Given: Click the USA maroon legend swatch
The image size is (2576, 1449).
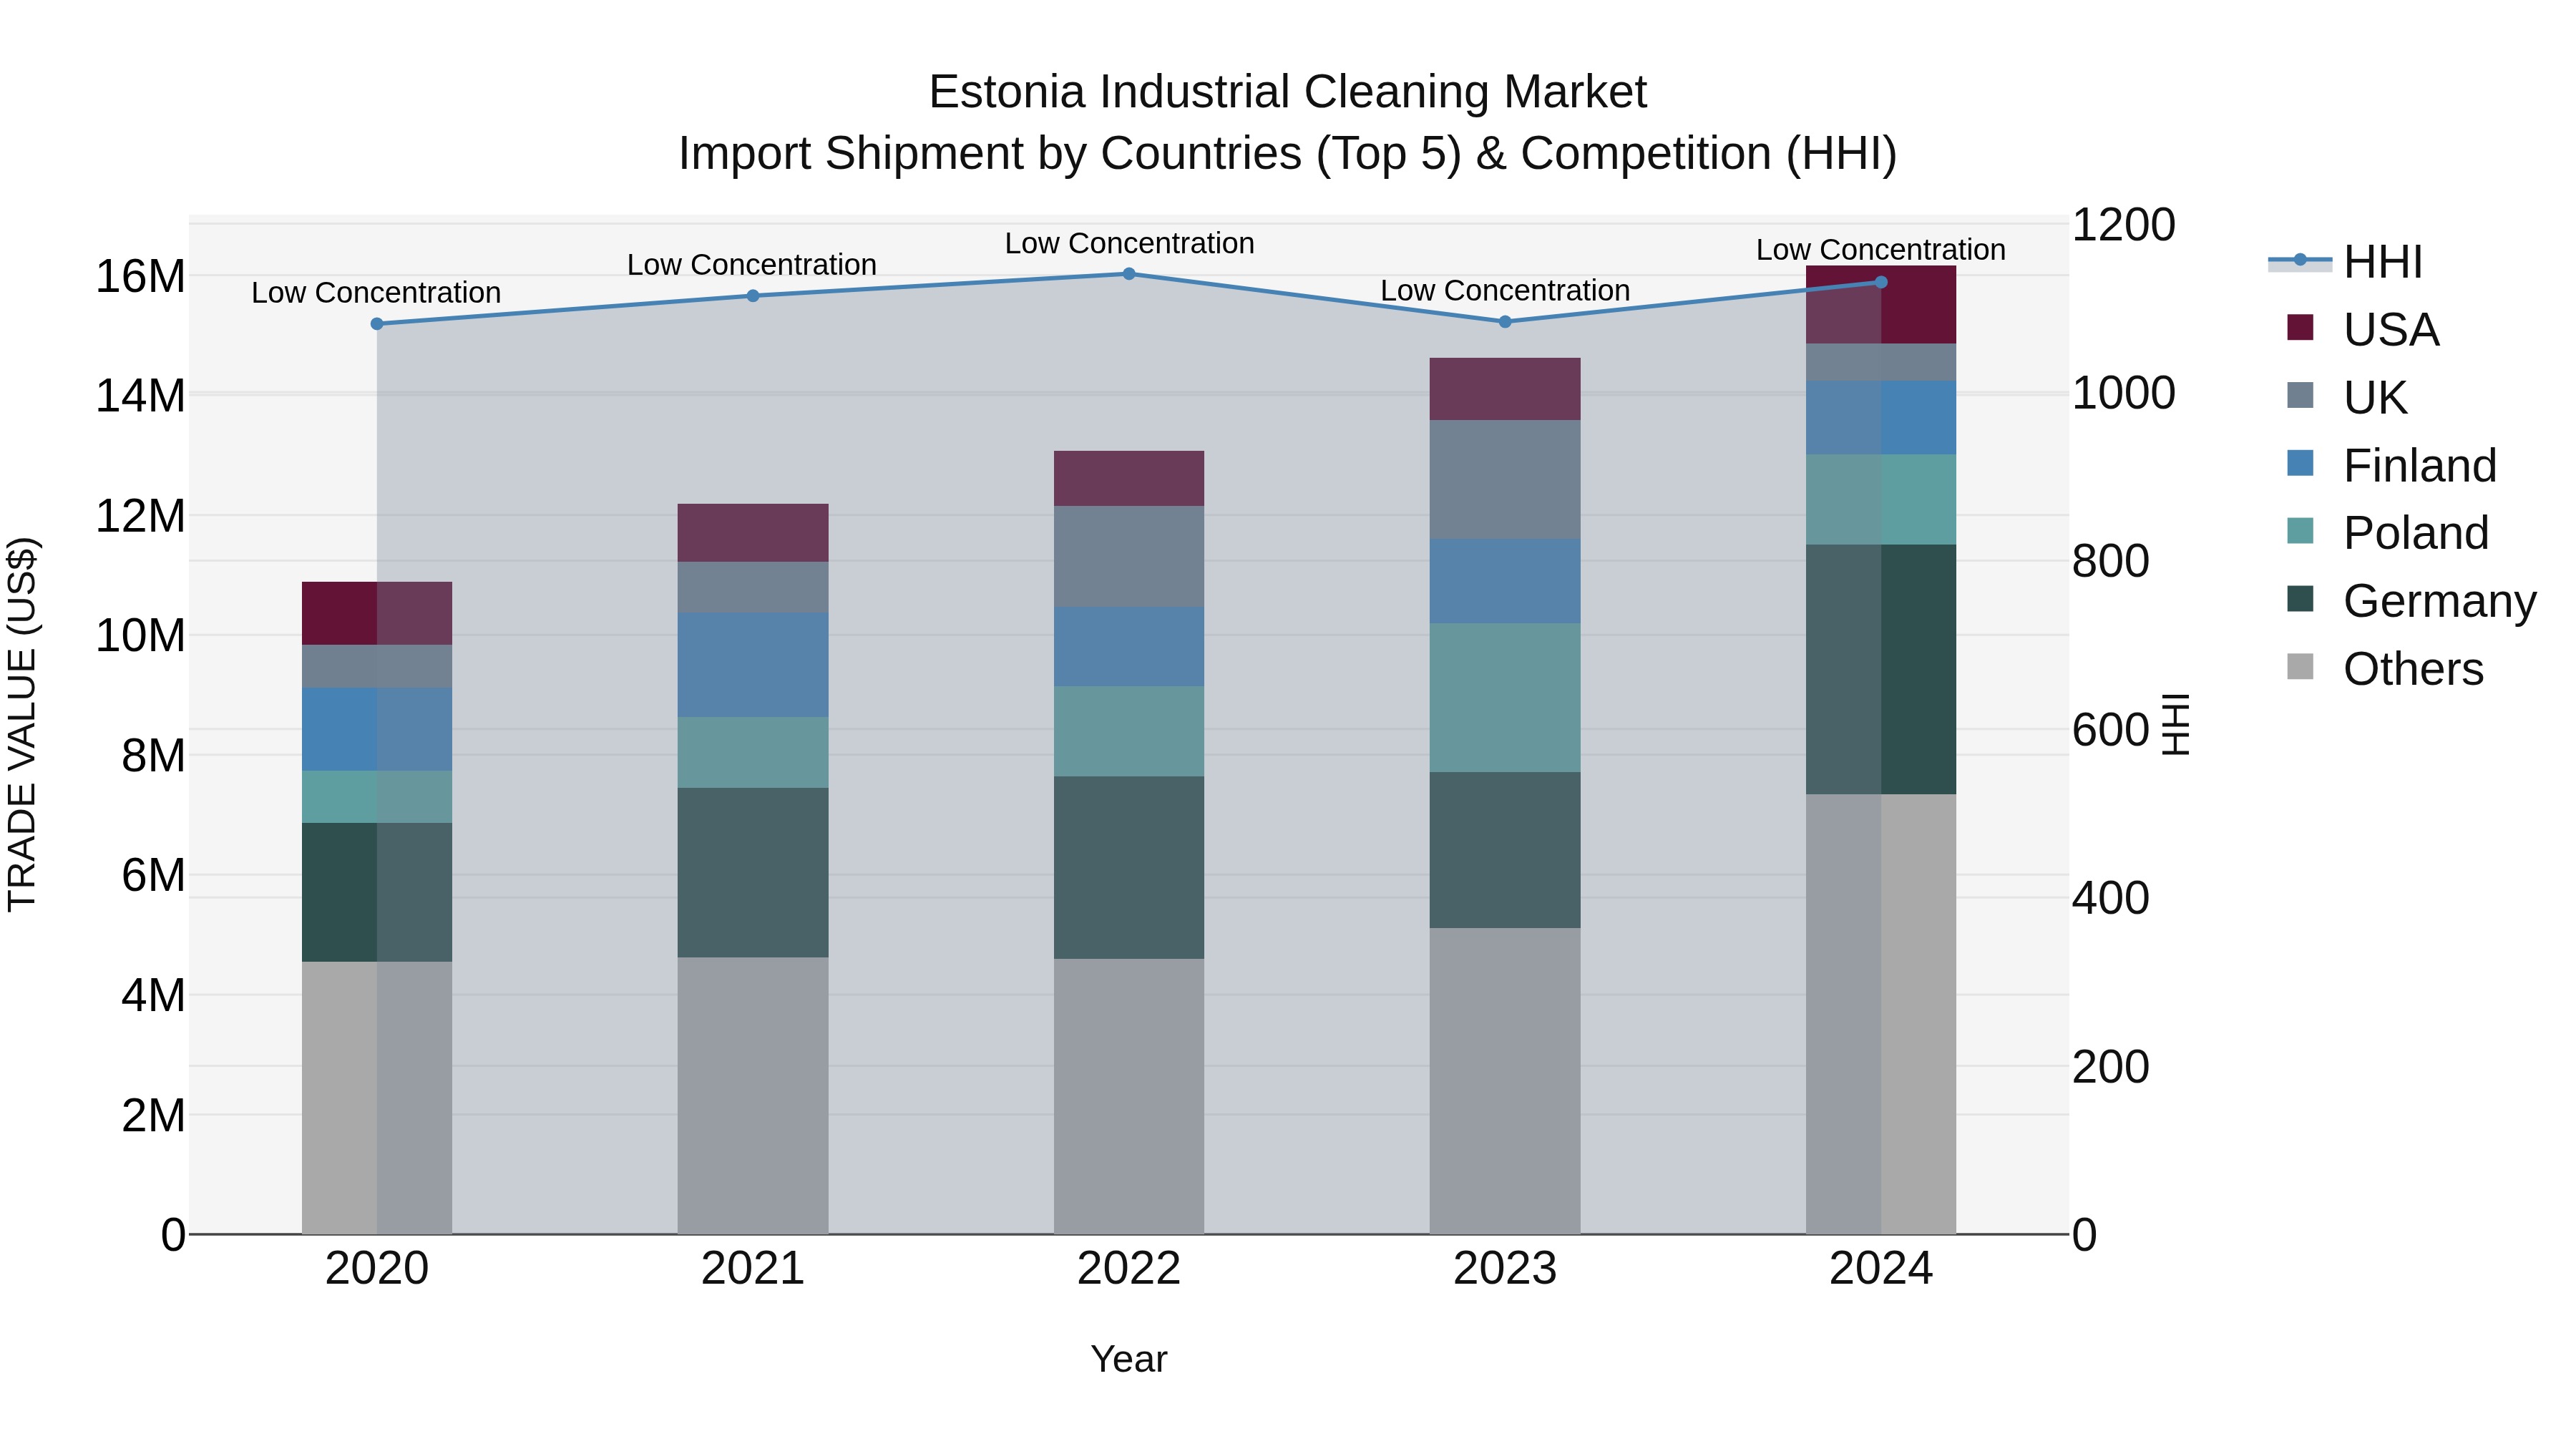Looking at the screenshot, I should [x=2300, y=327].
